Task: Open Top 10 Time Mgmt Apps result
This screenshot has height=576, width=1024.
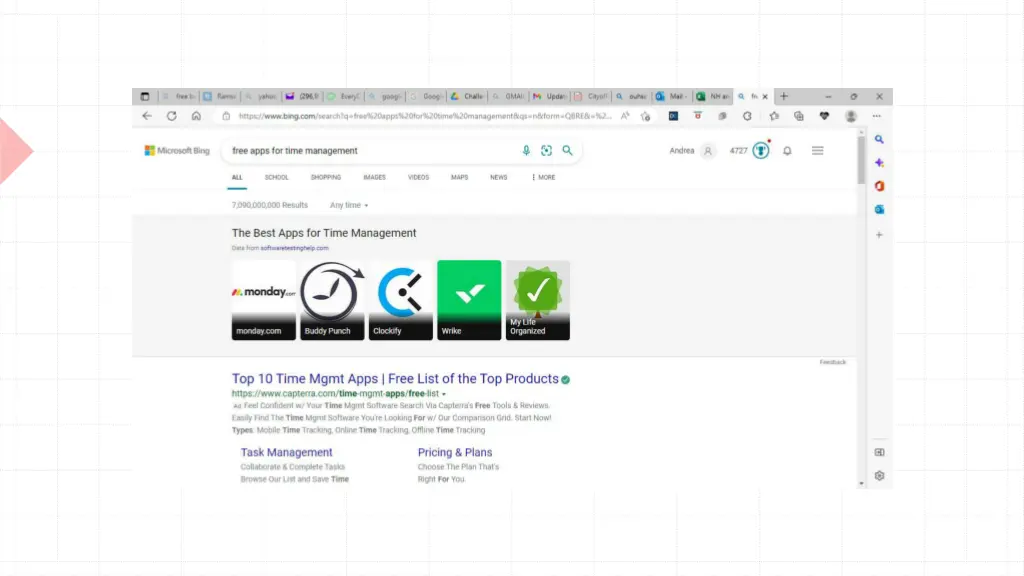Action: (395, 379)
